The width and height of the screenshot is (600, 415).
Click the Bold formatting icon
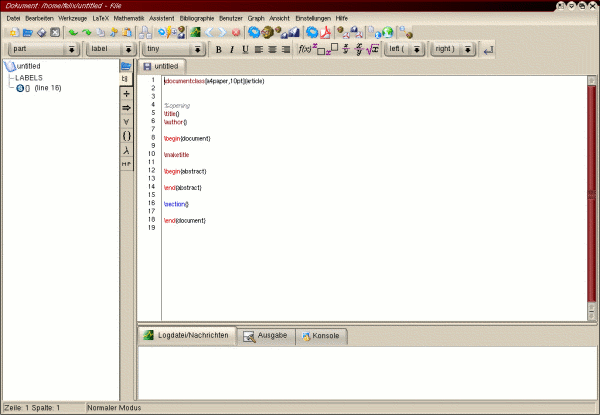click(219, 49)
